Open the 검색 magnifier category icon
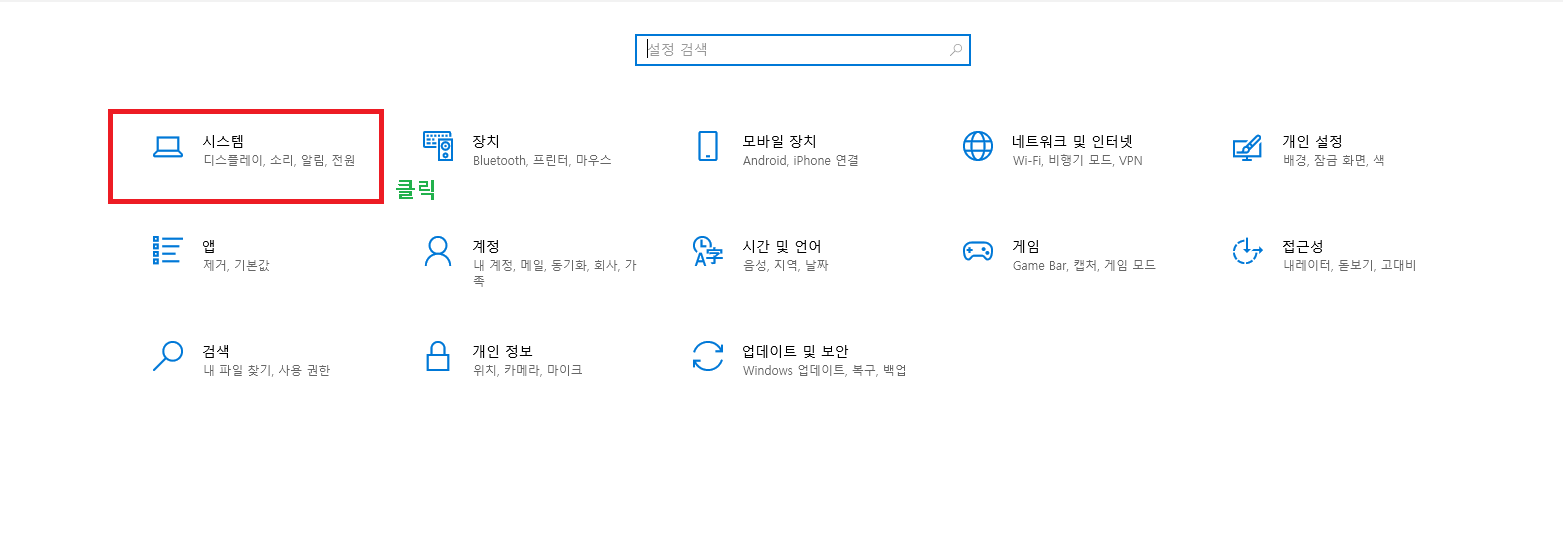This screenshot has height=533, width=1563. point(168,356)
